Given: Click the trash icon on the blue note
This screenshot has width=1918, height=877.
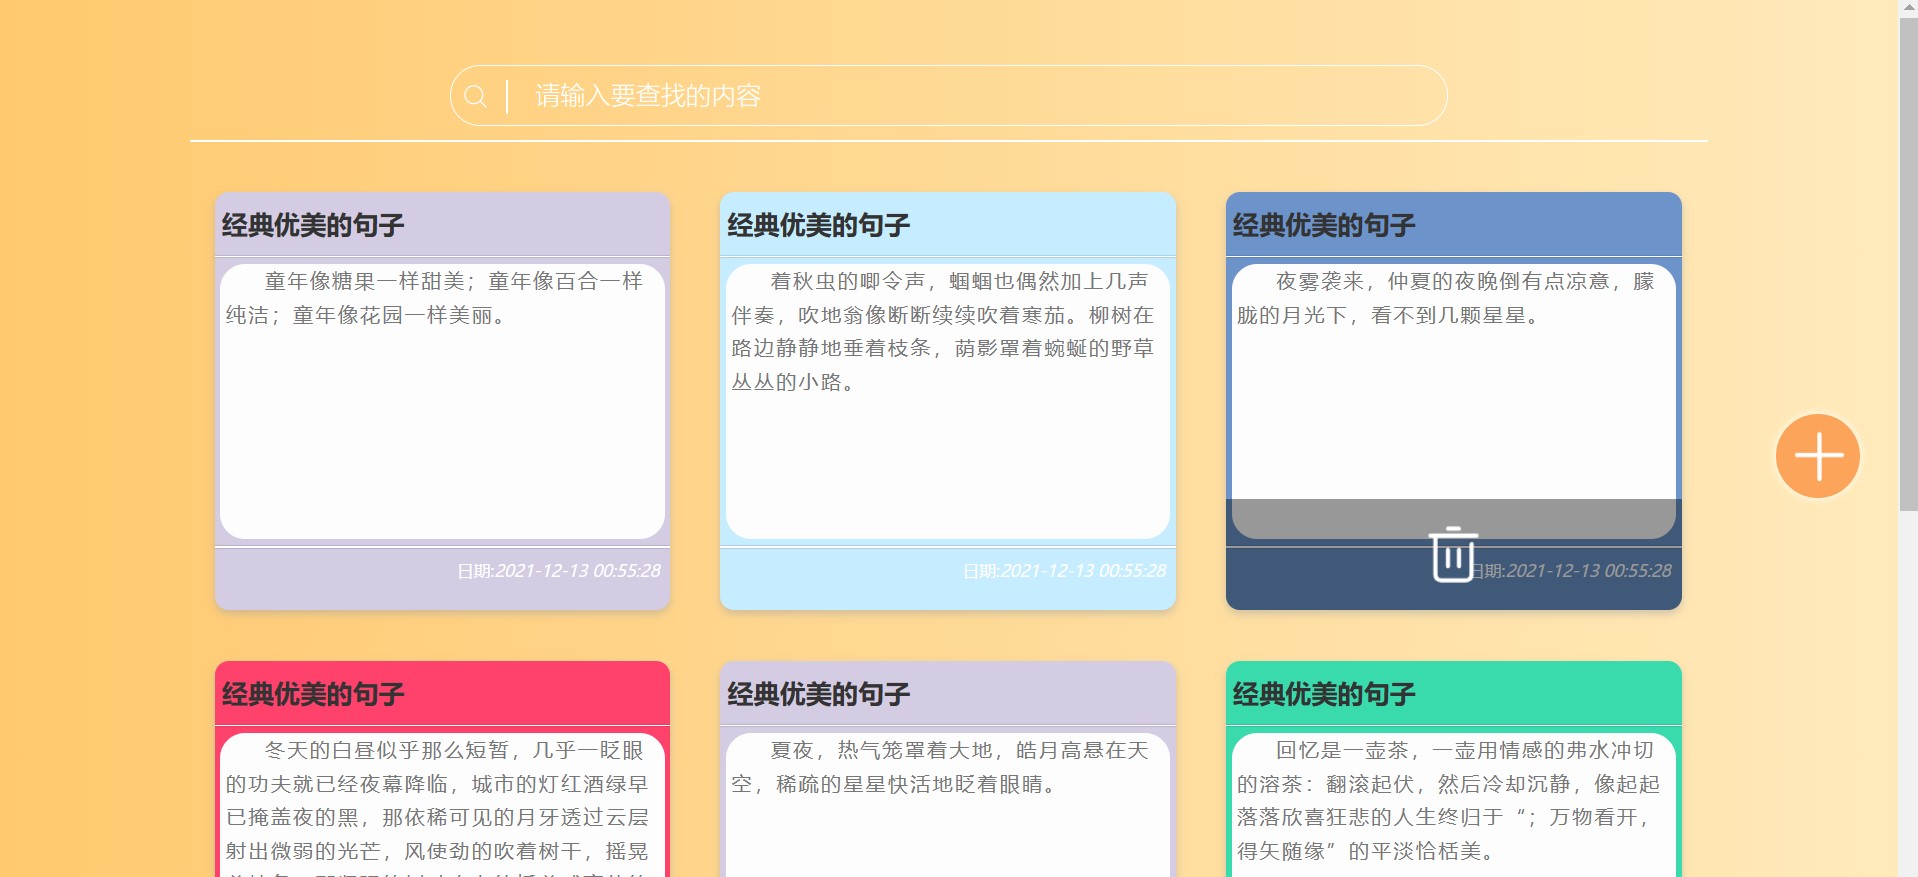Looking at the screenshot, I should pyautogui.click(x=1453, y=554).
